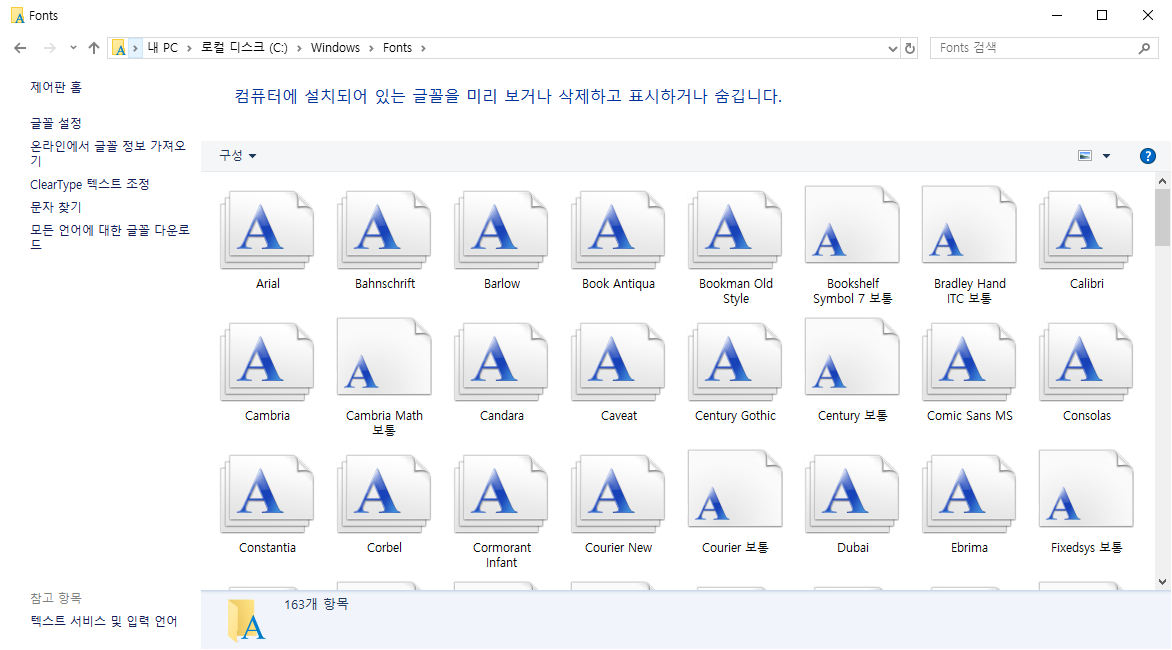The height and width of the screenshot is (650, 1172).
Task: Open 모든 언어에 대한 글꼴 다운로드 link
Action: (x=110, y=237)
